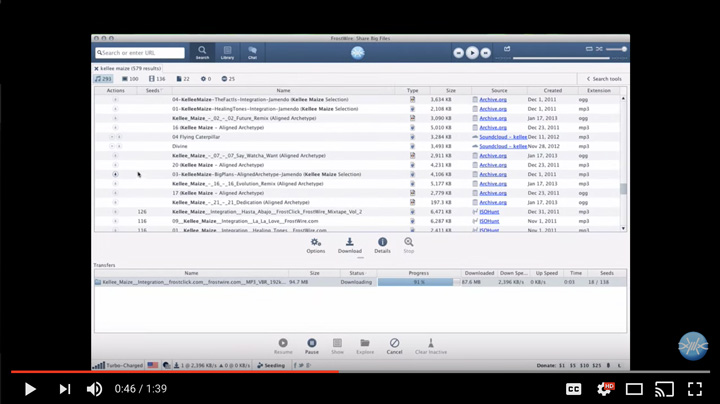Select the Kellee_Maize__Integration transfer row

(360, 282)
